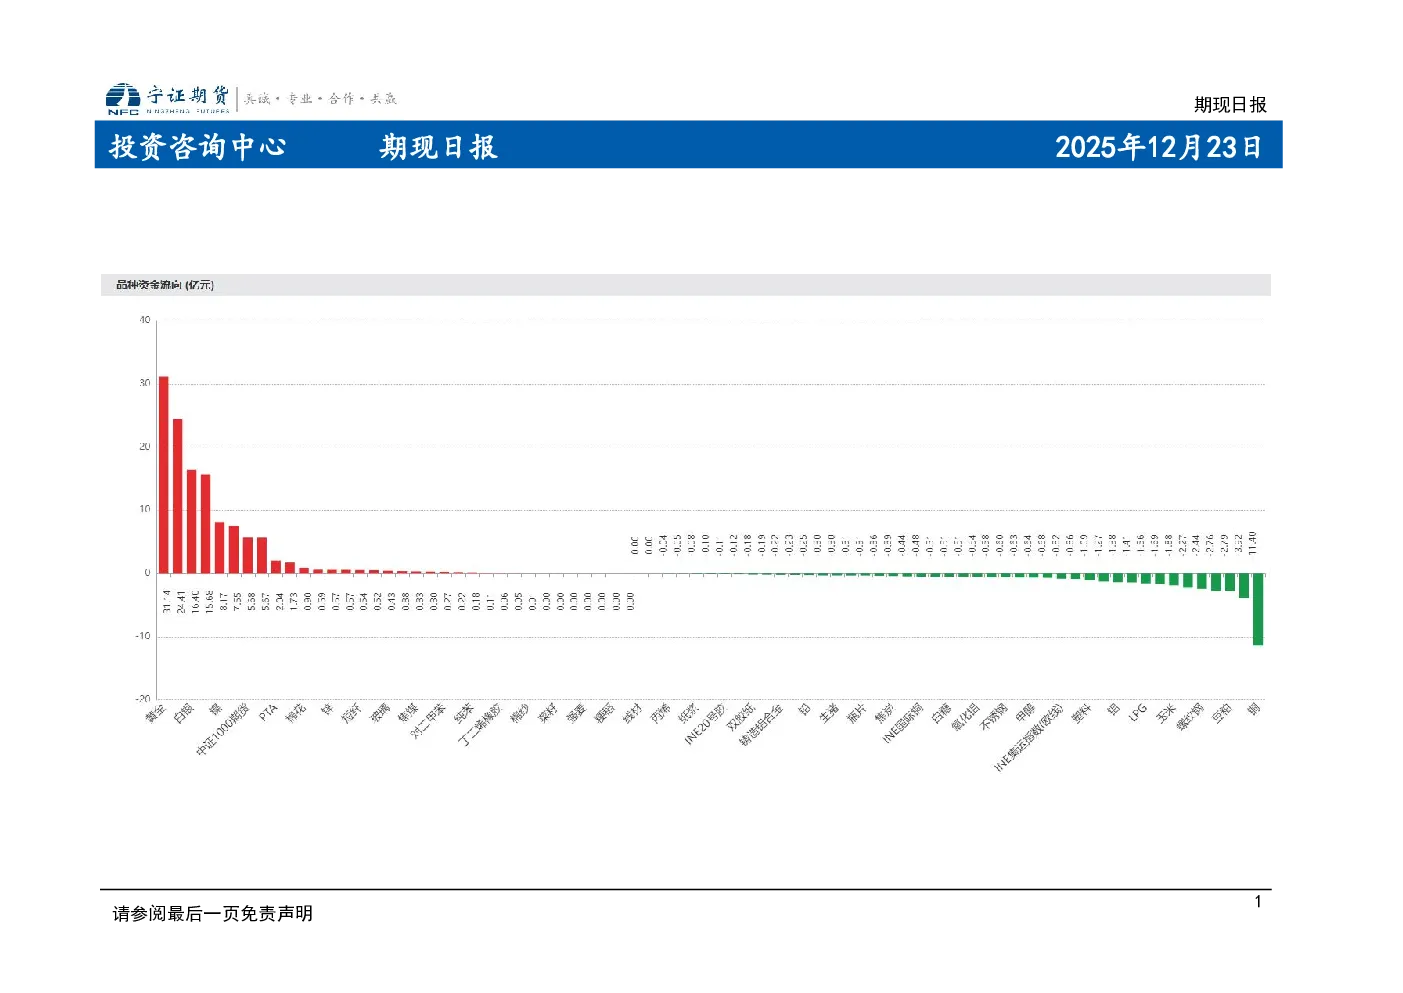Click the x-axis label PTA
Screen dimensions: 1403x993
pos(267,713)
